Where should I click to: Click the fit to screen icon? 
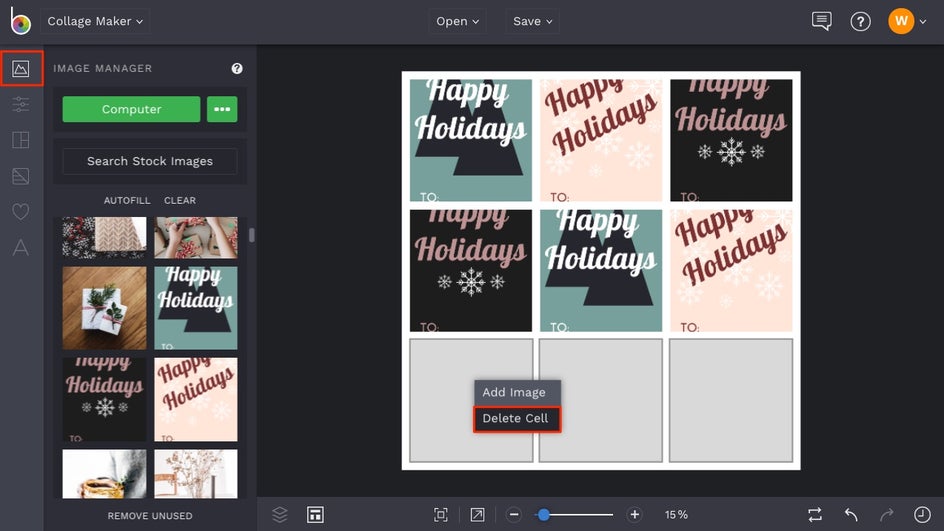coord(441,514)
